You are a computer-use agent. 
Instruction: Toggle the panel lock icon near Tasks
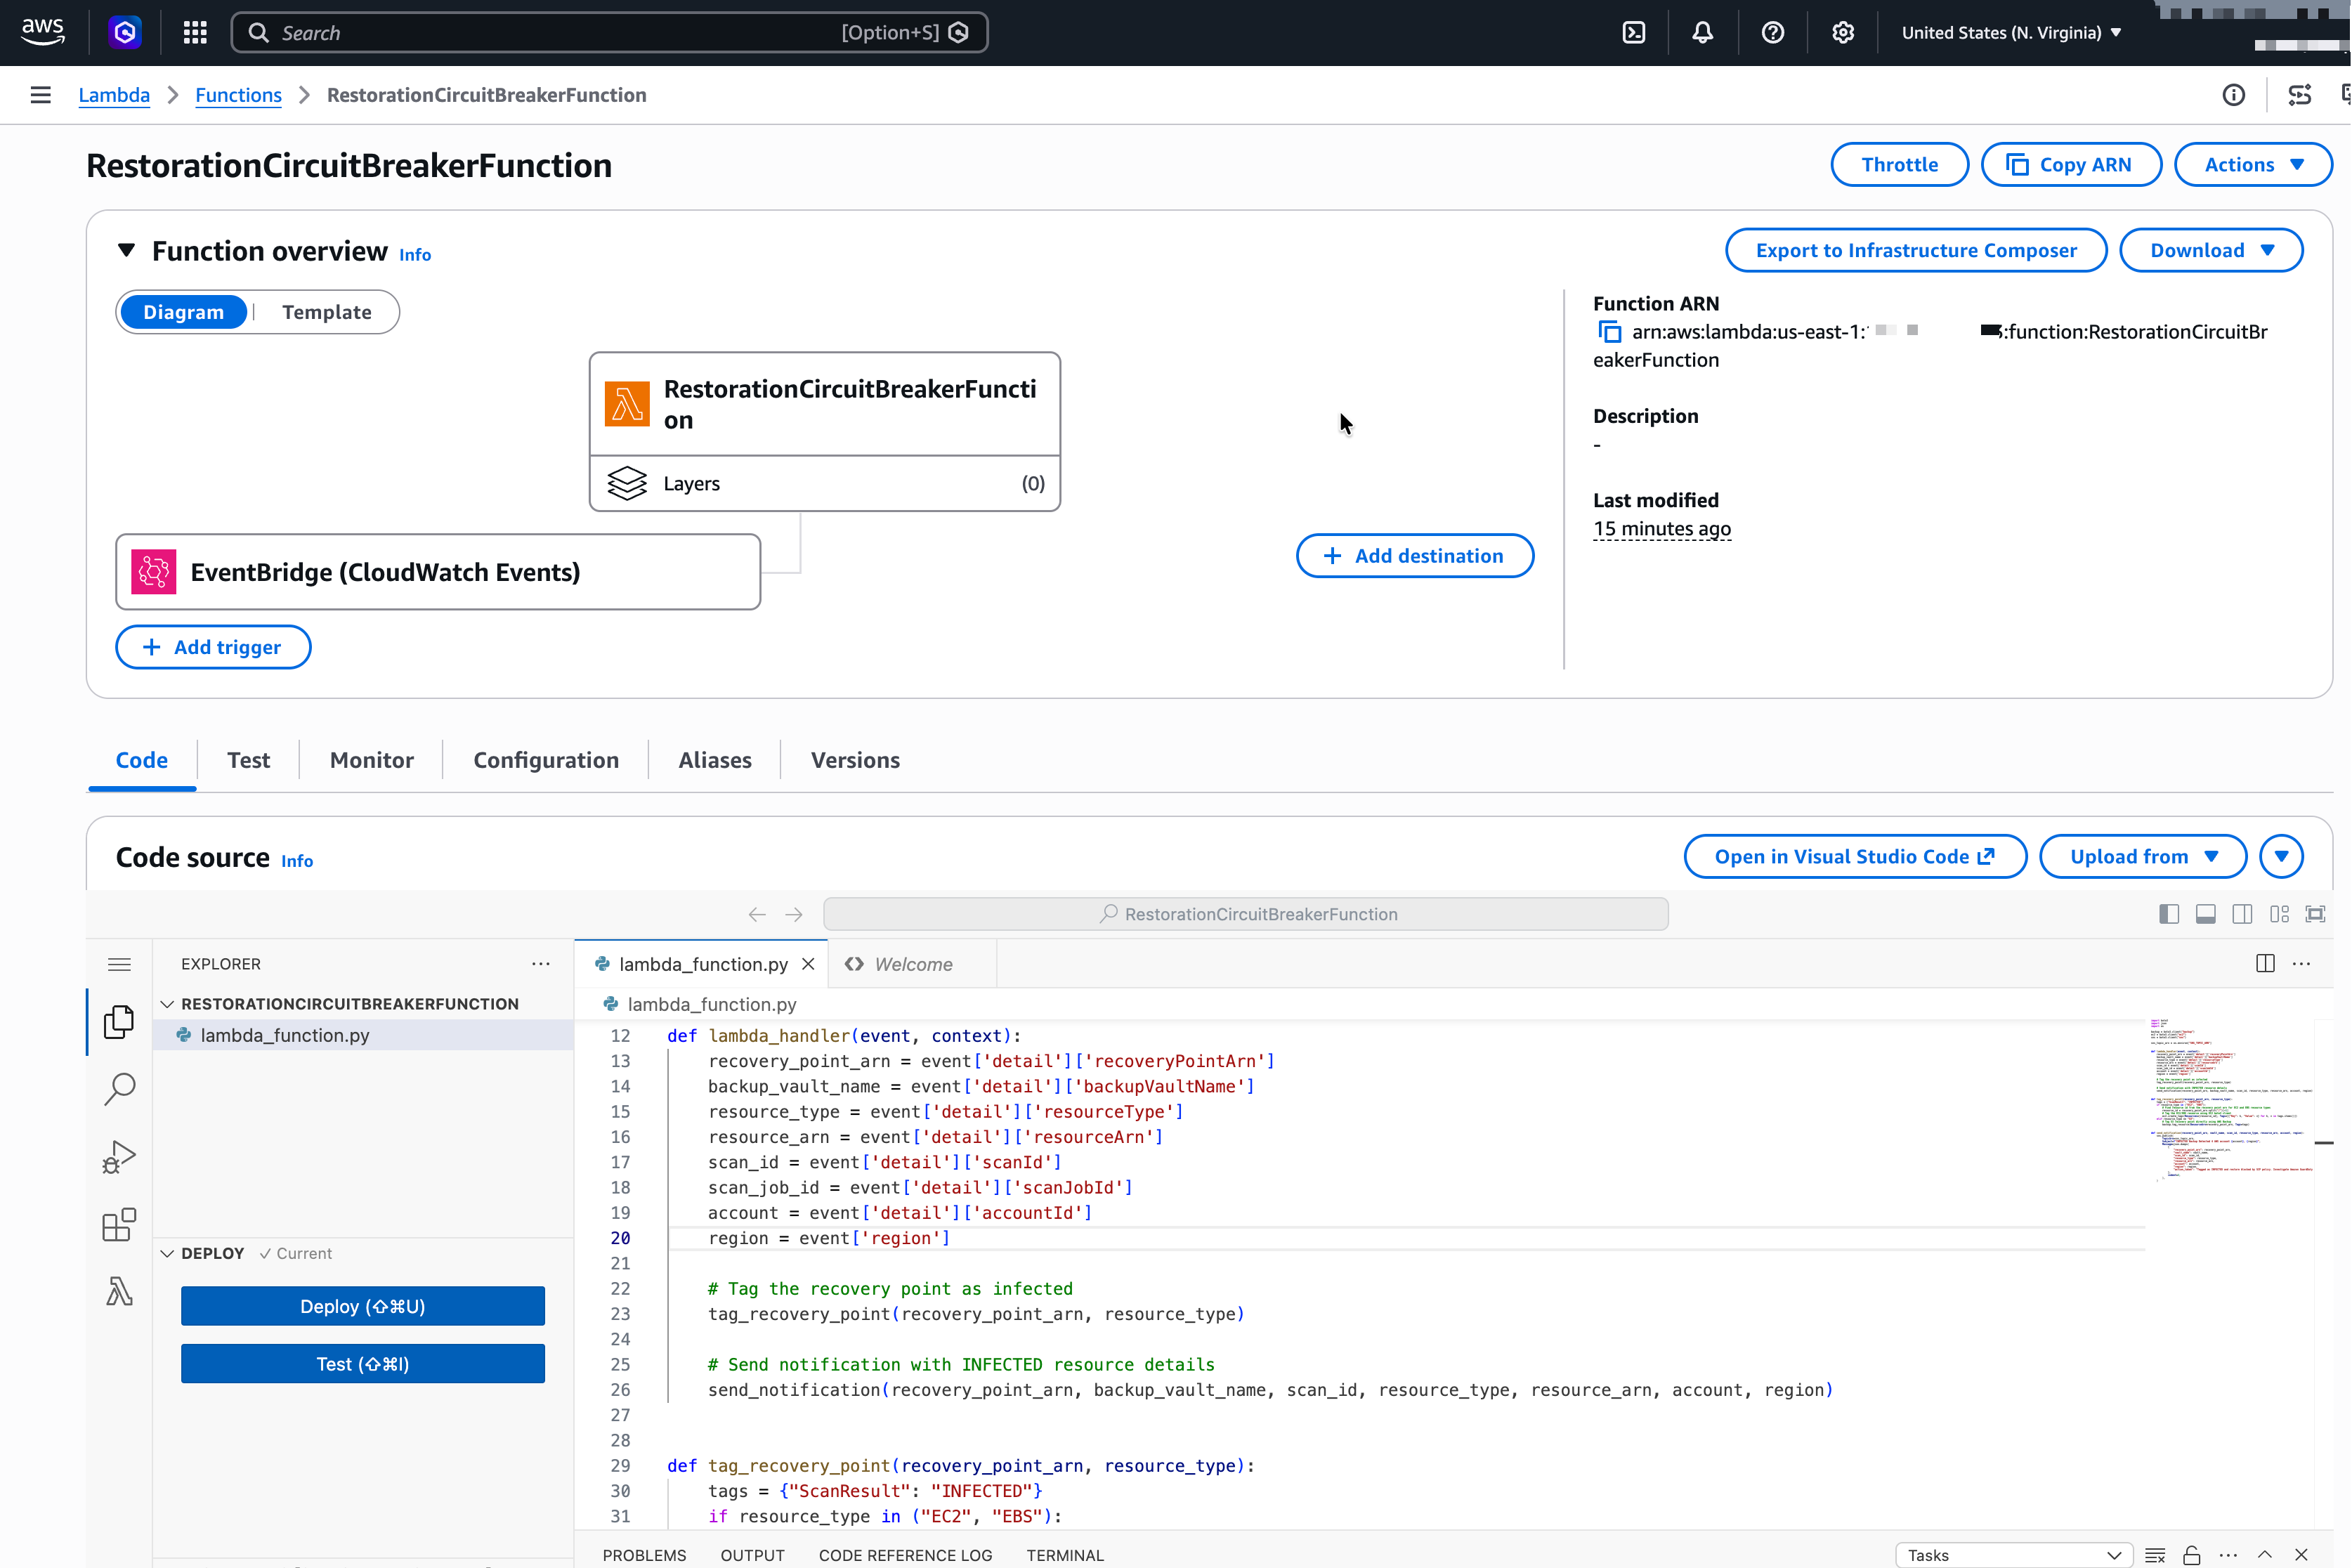click(x=2191, y=1555)
